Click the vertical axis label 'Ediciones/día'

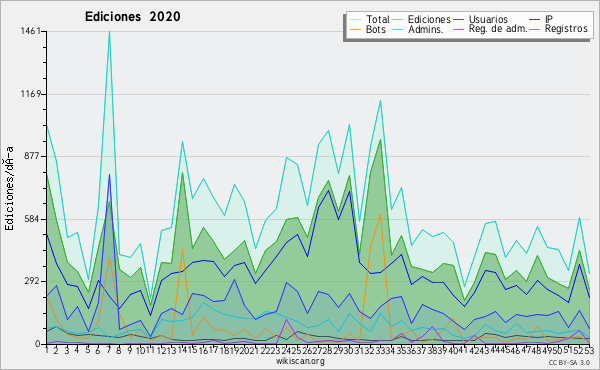[x=9, y=188]
